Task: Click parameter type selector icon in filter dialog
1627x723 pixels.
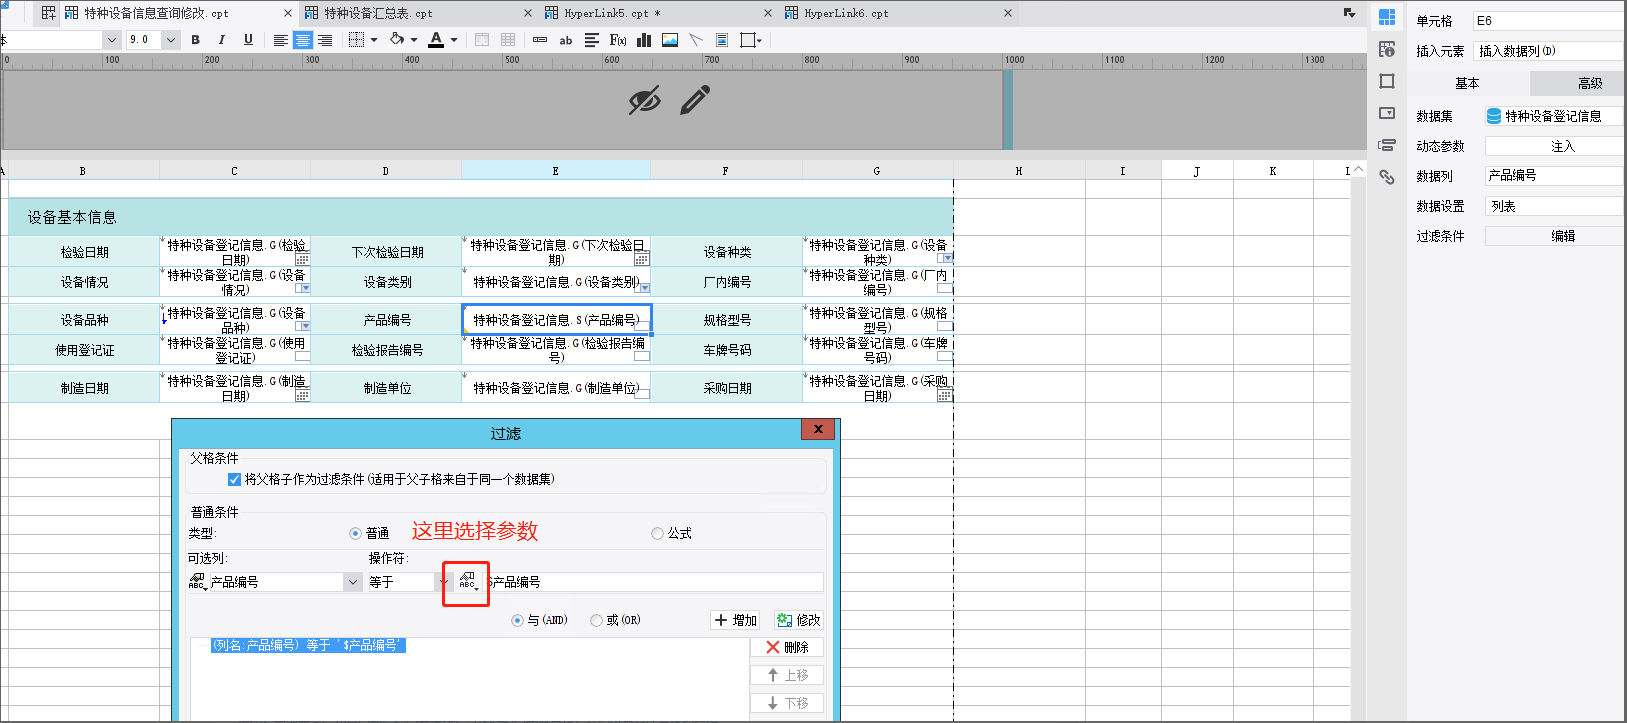Action: point(468,581)
